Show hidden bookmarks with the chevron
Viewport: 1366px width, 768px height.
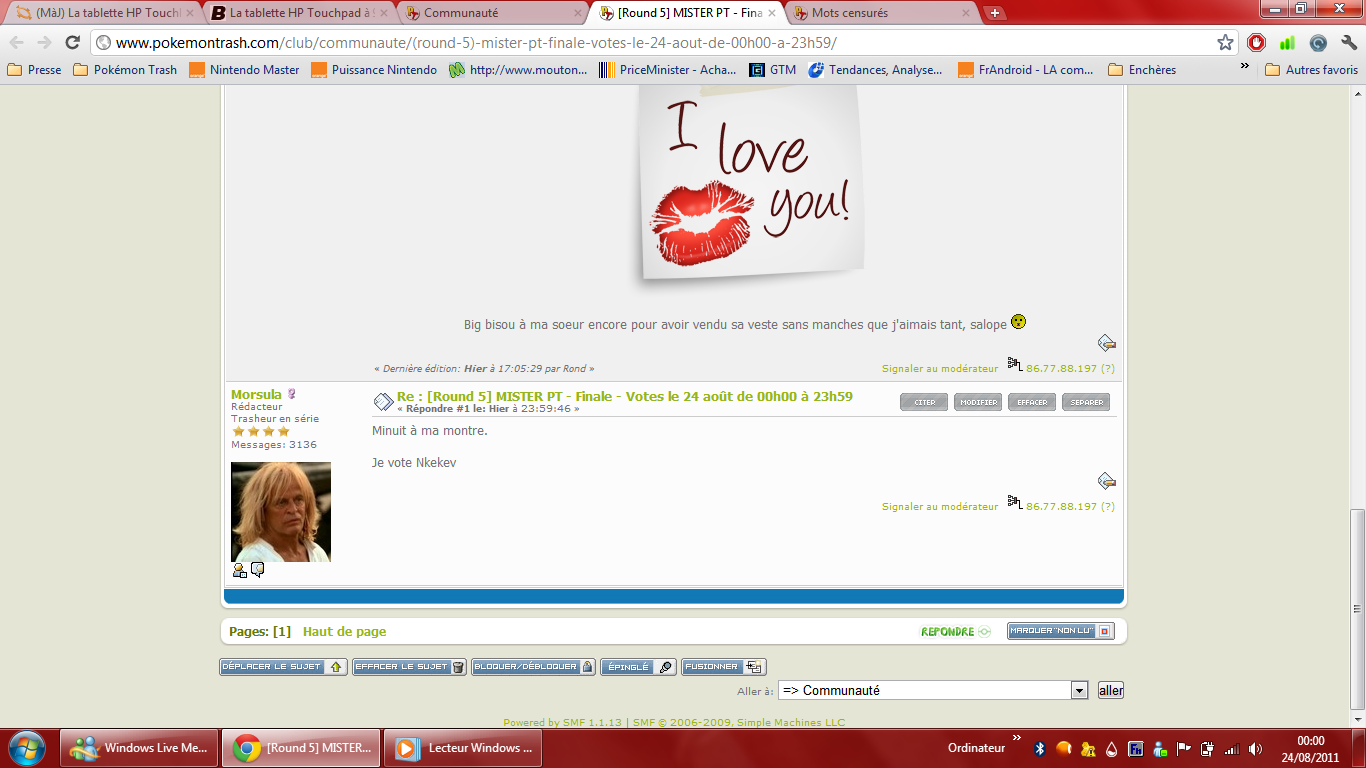[x=1245, y=66]
